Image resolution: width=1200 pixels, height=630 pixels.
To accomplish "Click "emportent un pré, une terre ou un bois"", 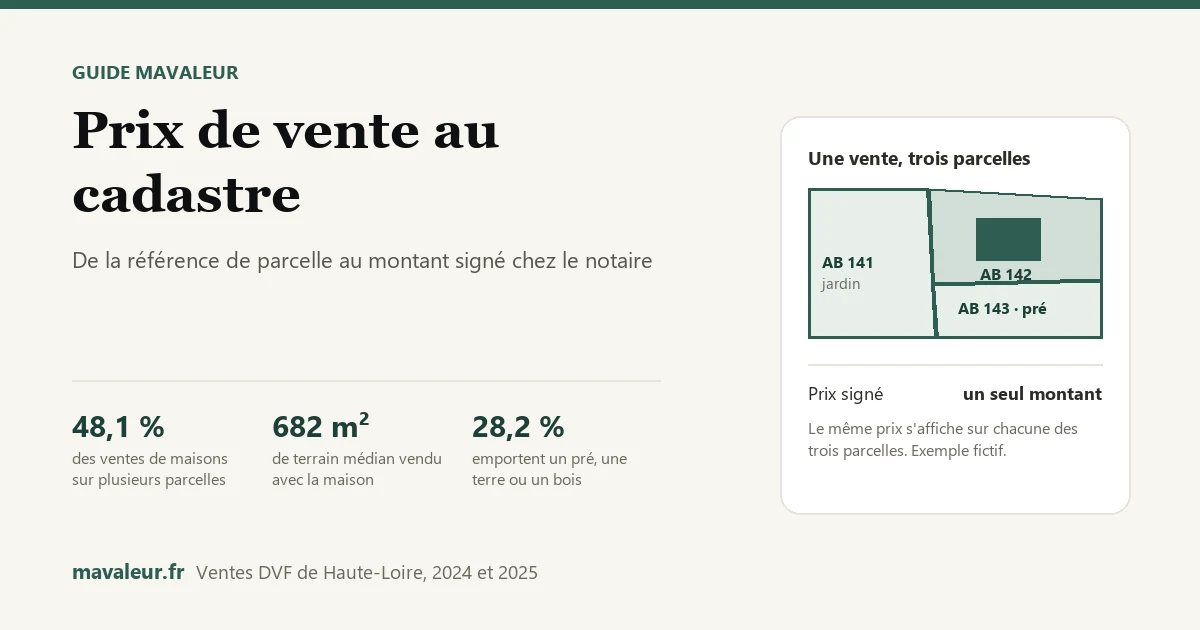I will [550, 469].
